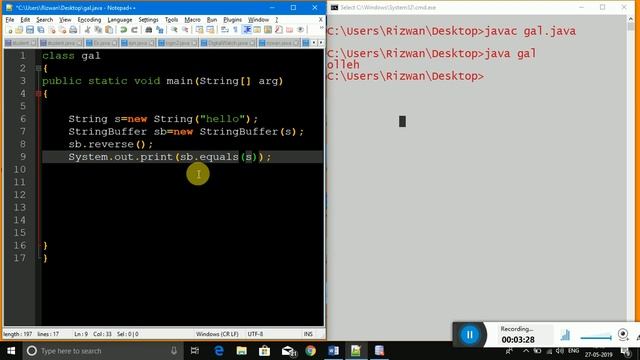Open the Windows Start menu

11,351
